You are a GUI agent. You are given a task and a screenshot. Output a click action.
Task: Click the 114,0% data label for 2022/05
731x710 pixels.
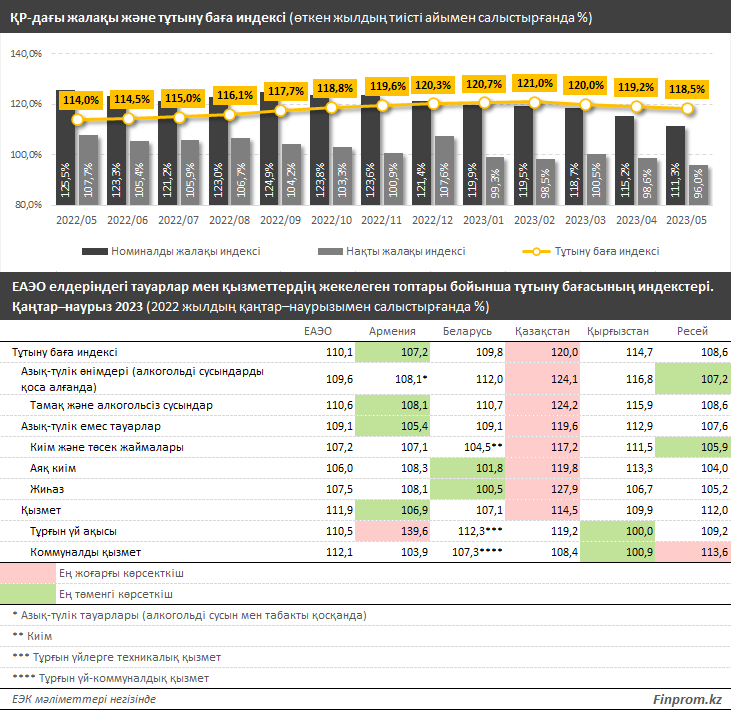tap(80, 100)
